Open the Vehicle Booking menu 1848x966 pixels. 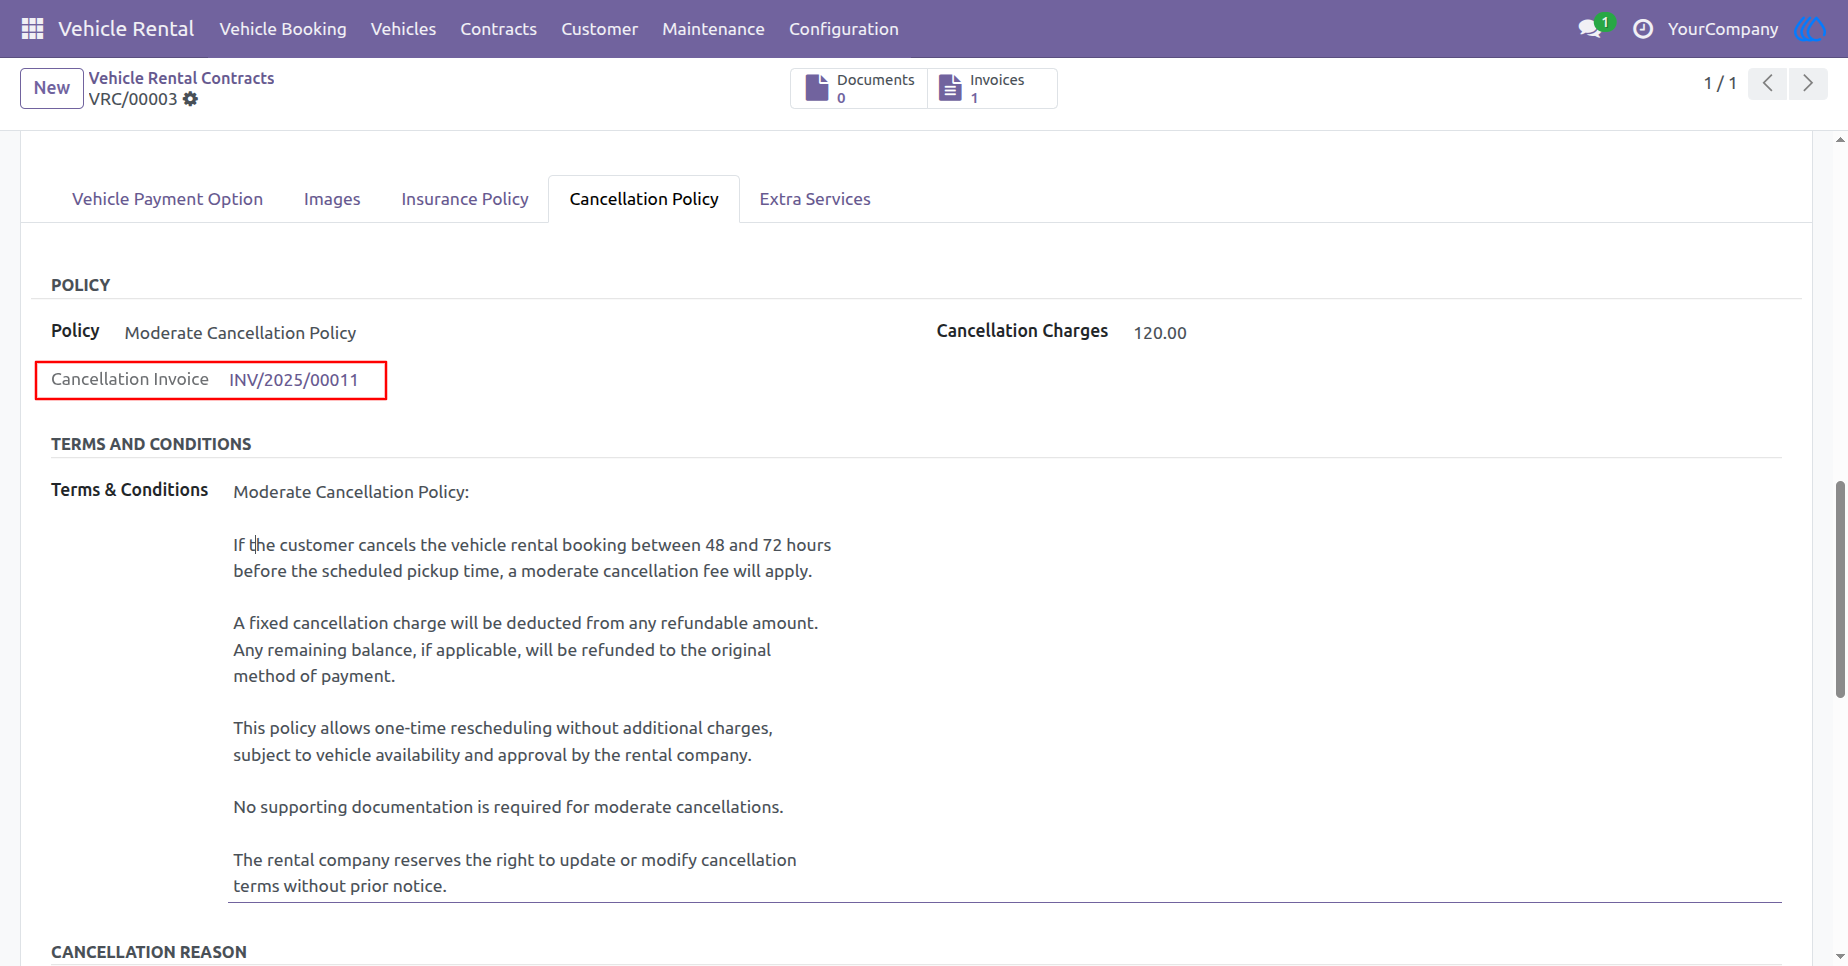pos(283,29)
